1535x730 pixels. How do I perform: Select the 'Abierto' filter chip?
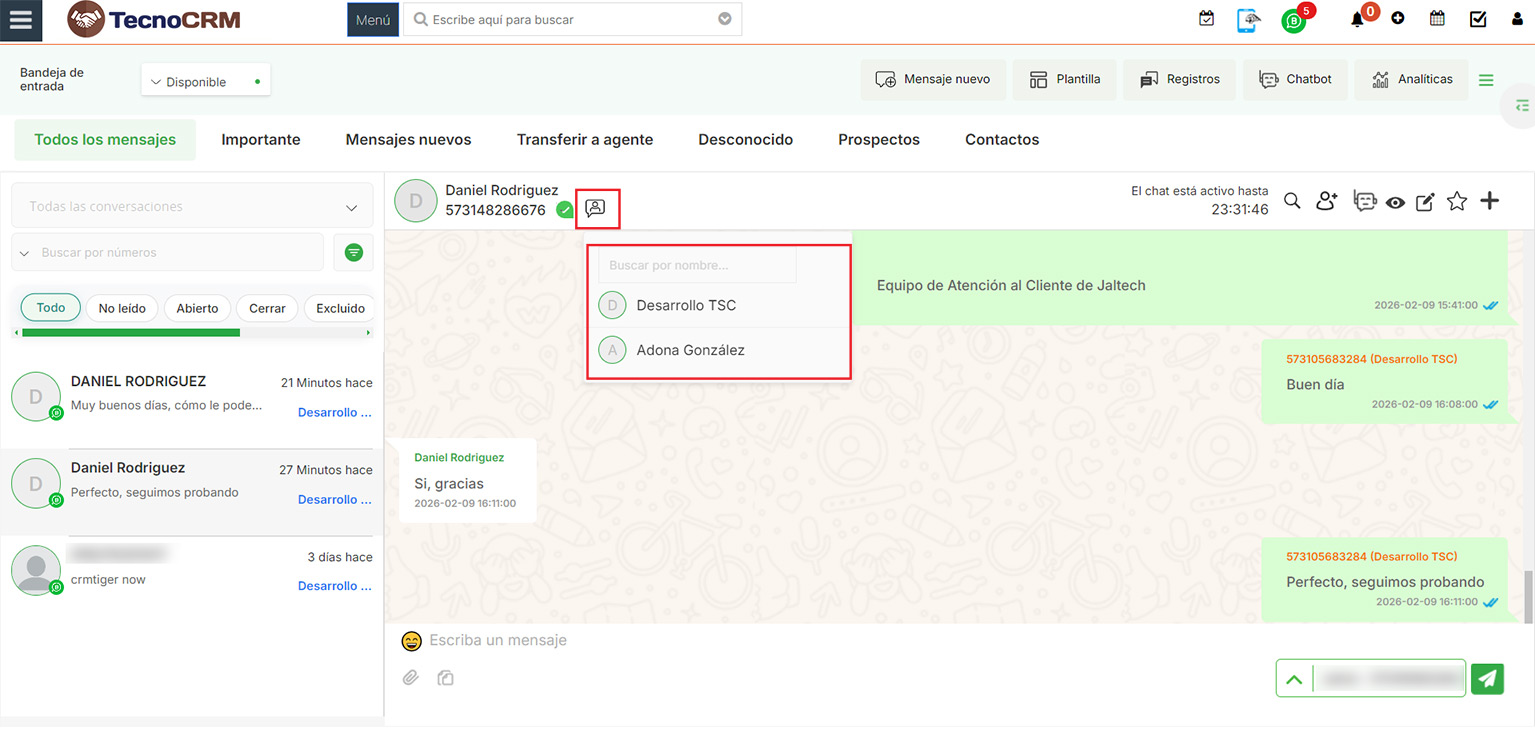(x=197, y=308)
